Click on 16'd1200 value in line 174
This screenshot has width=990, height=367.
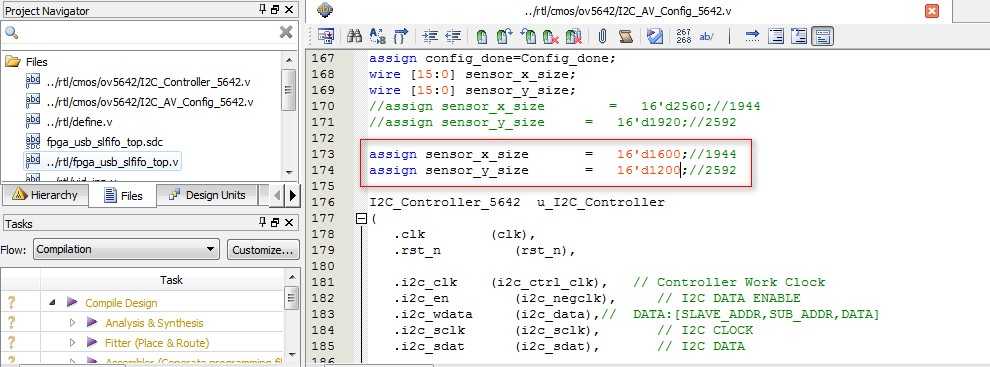(649, 170)
